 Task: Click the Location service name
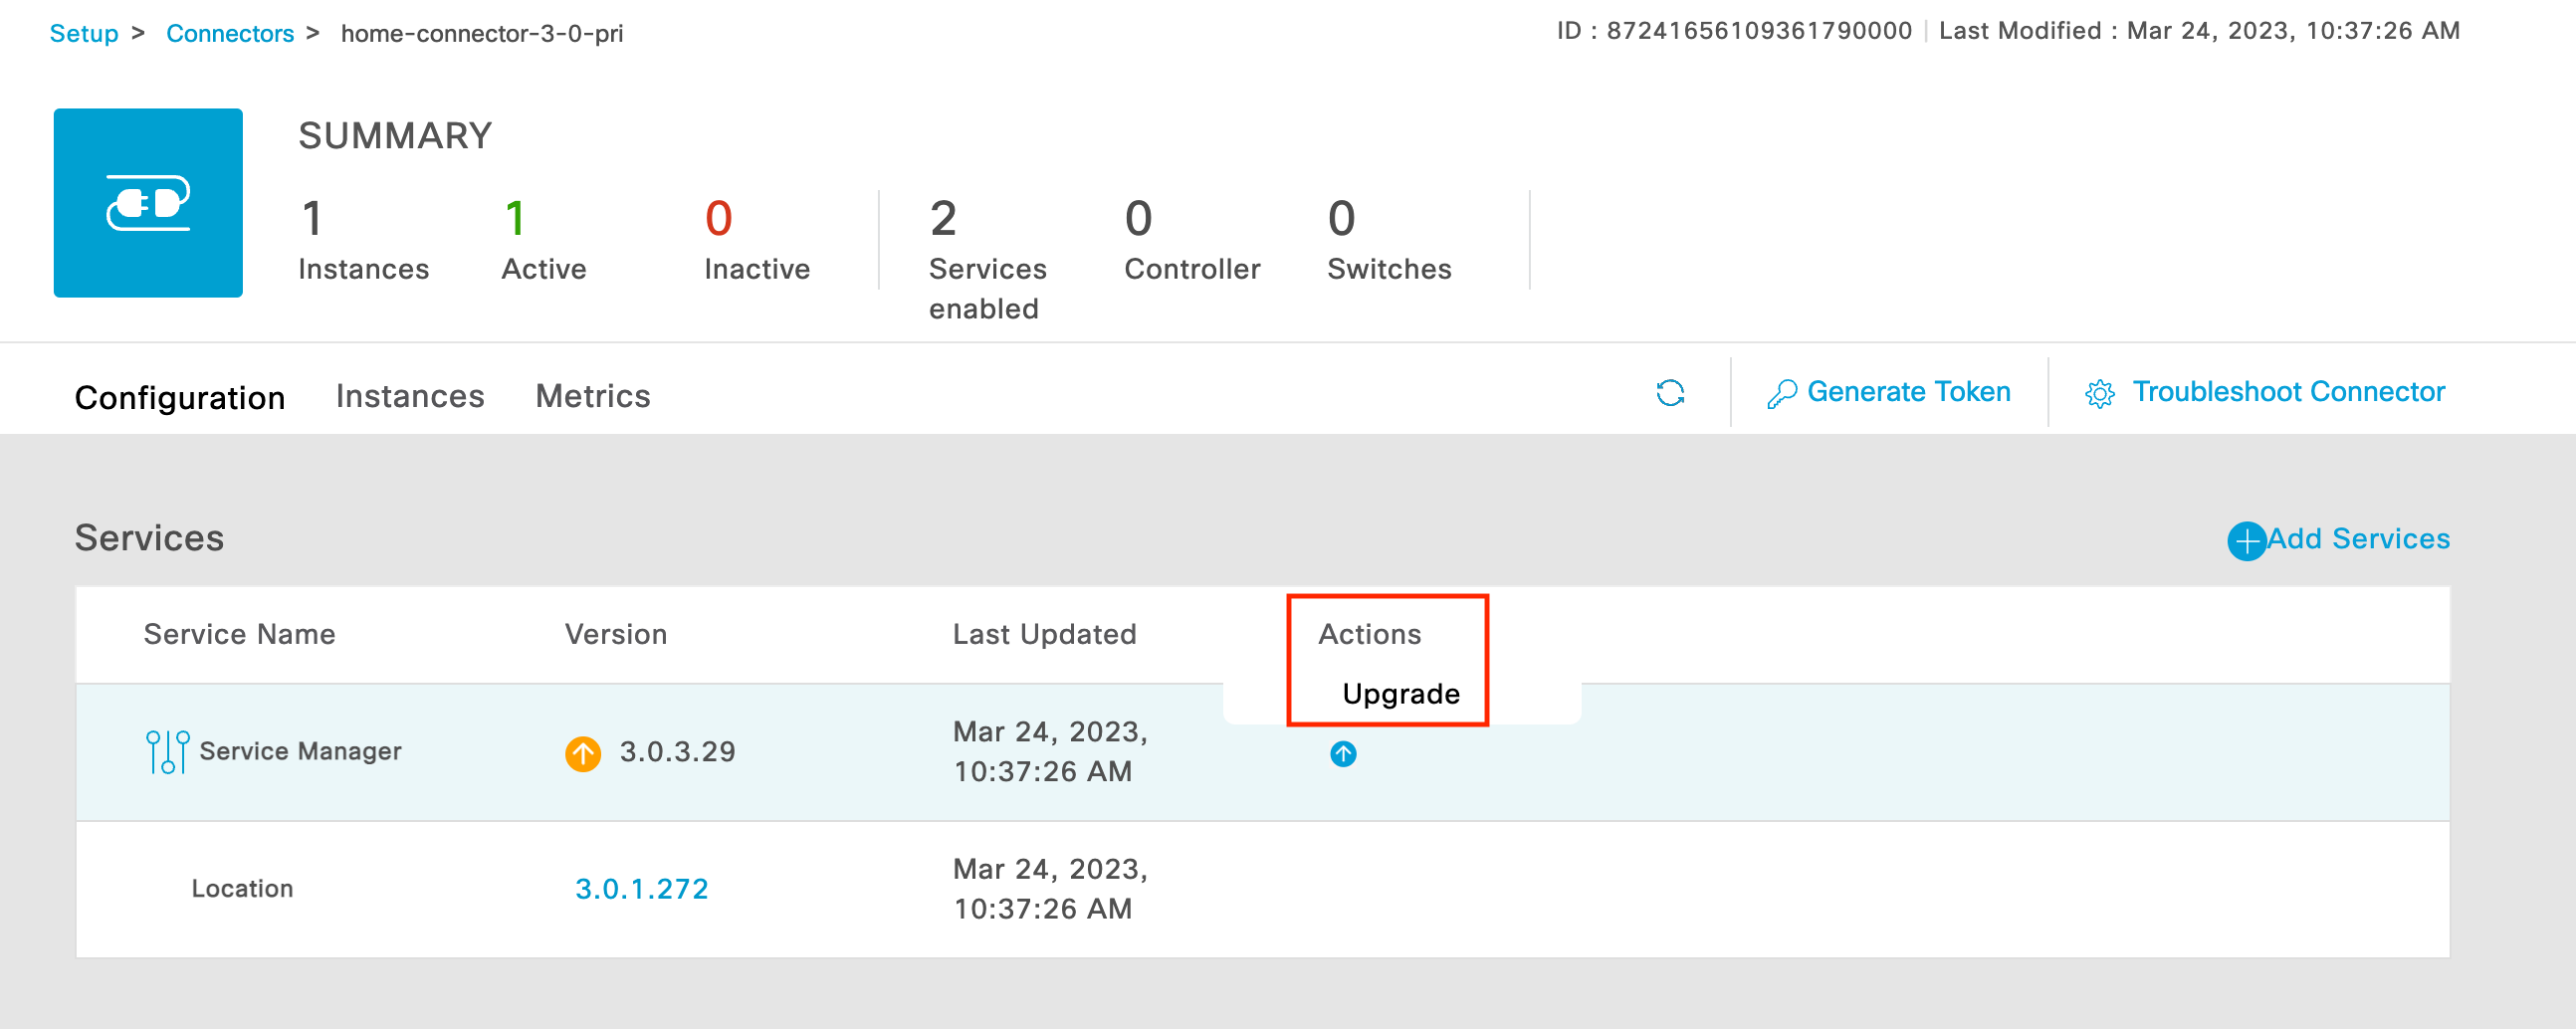tap(242, 888)
